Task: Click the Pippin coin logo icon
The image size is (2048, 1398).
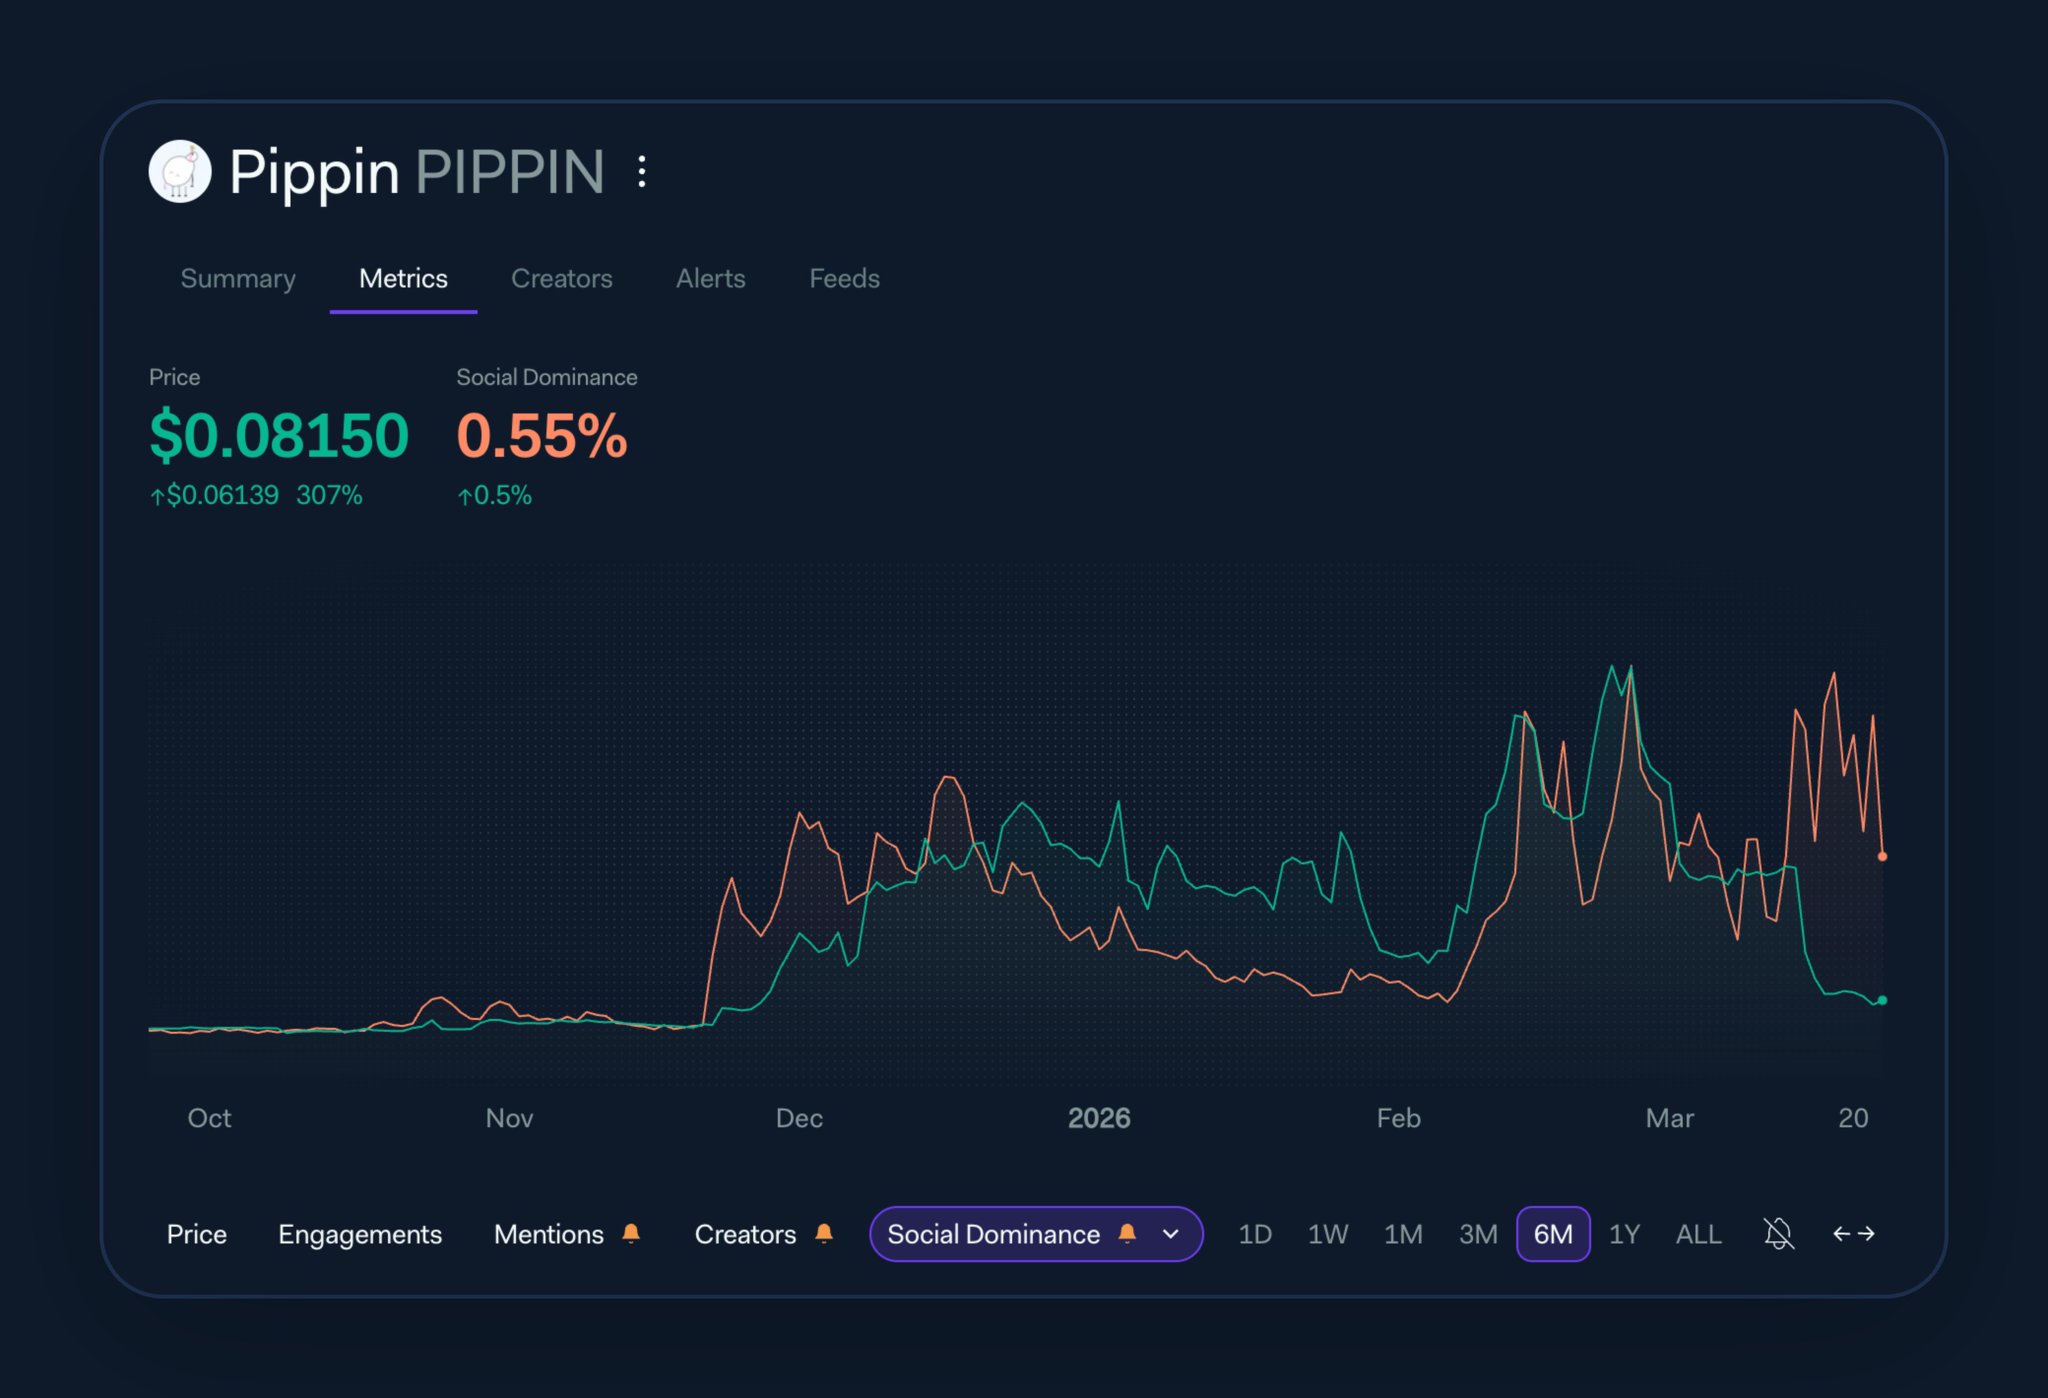Action: (180, 171)
